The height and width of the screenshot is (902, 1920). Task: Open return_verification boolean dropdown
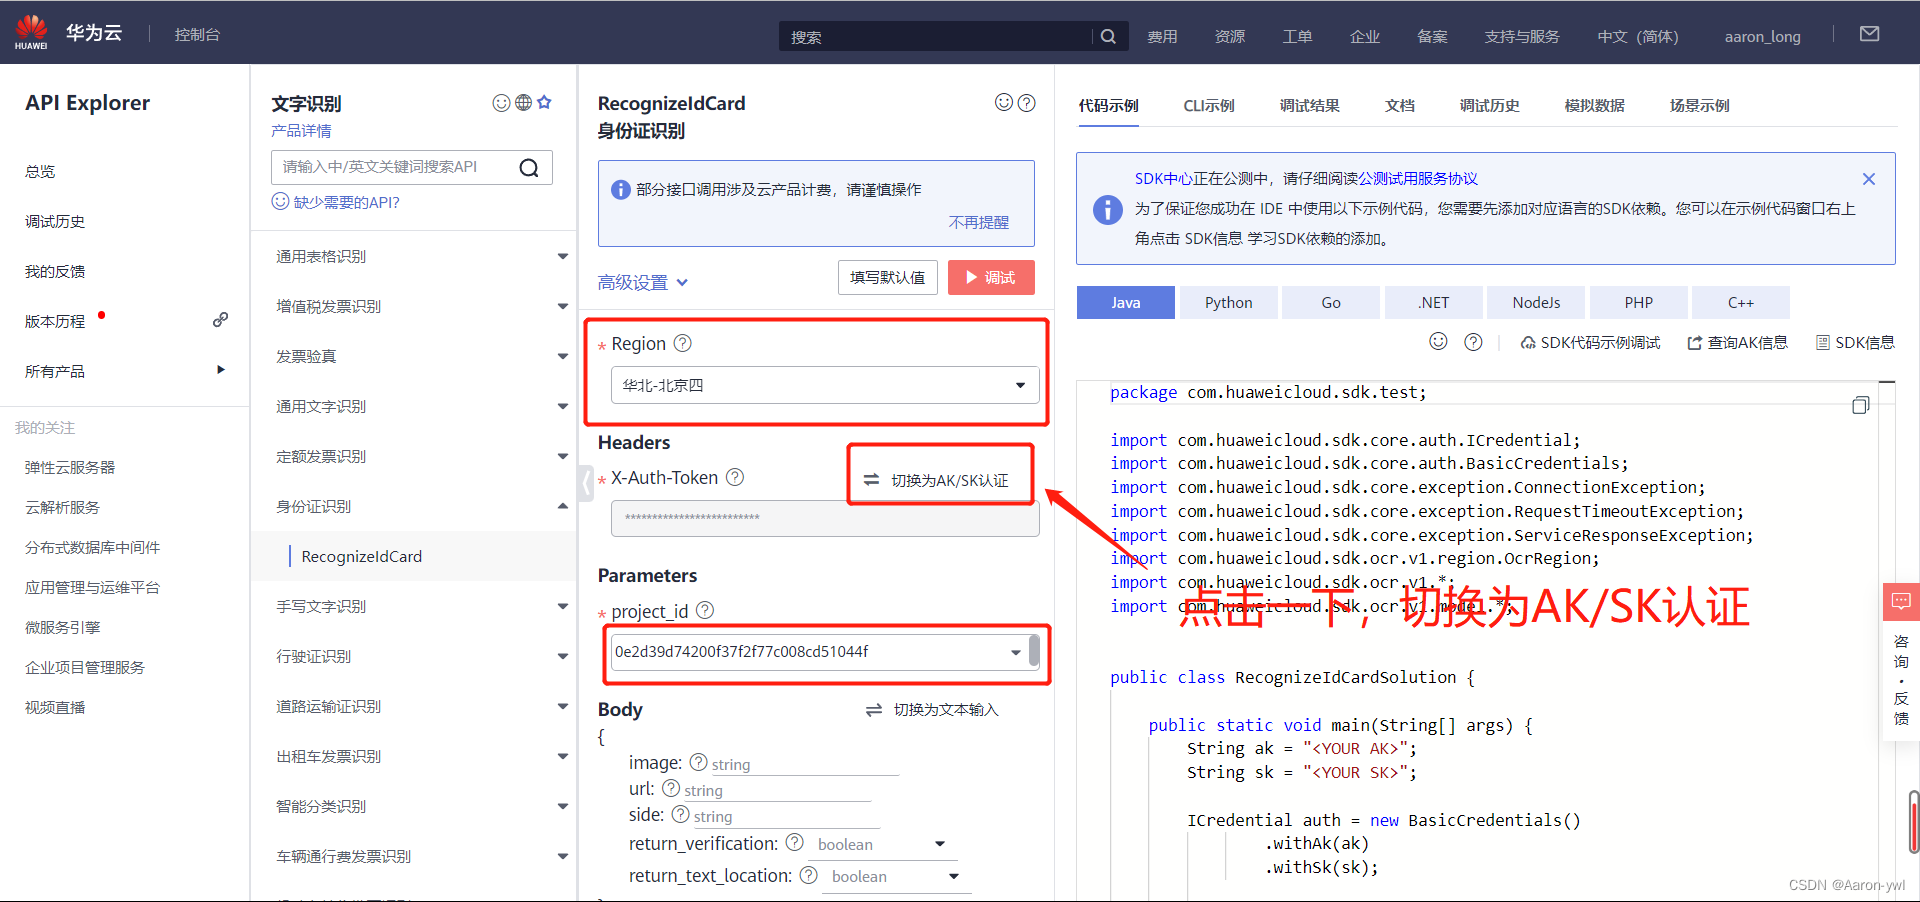(881, 844)
